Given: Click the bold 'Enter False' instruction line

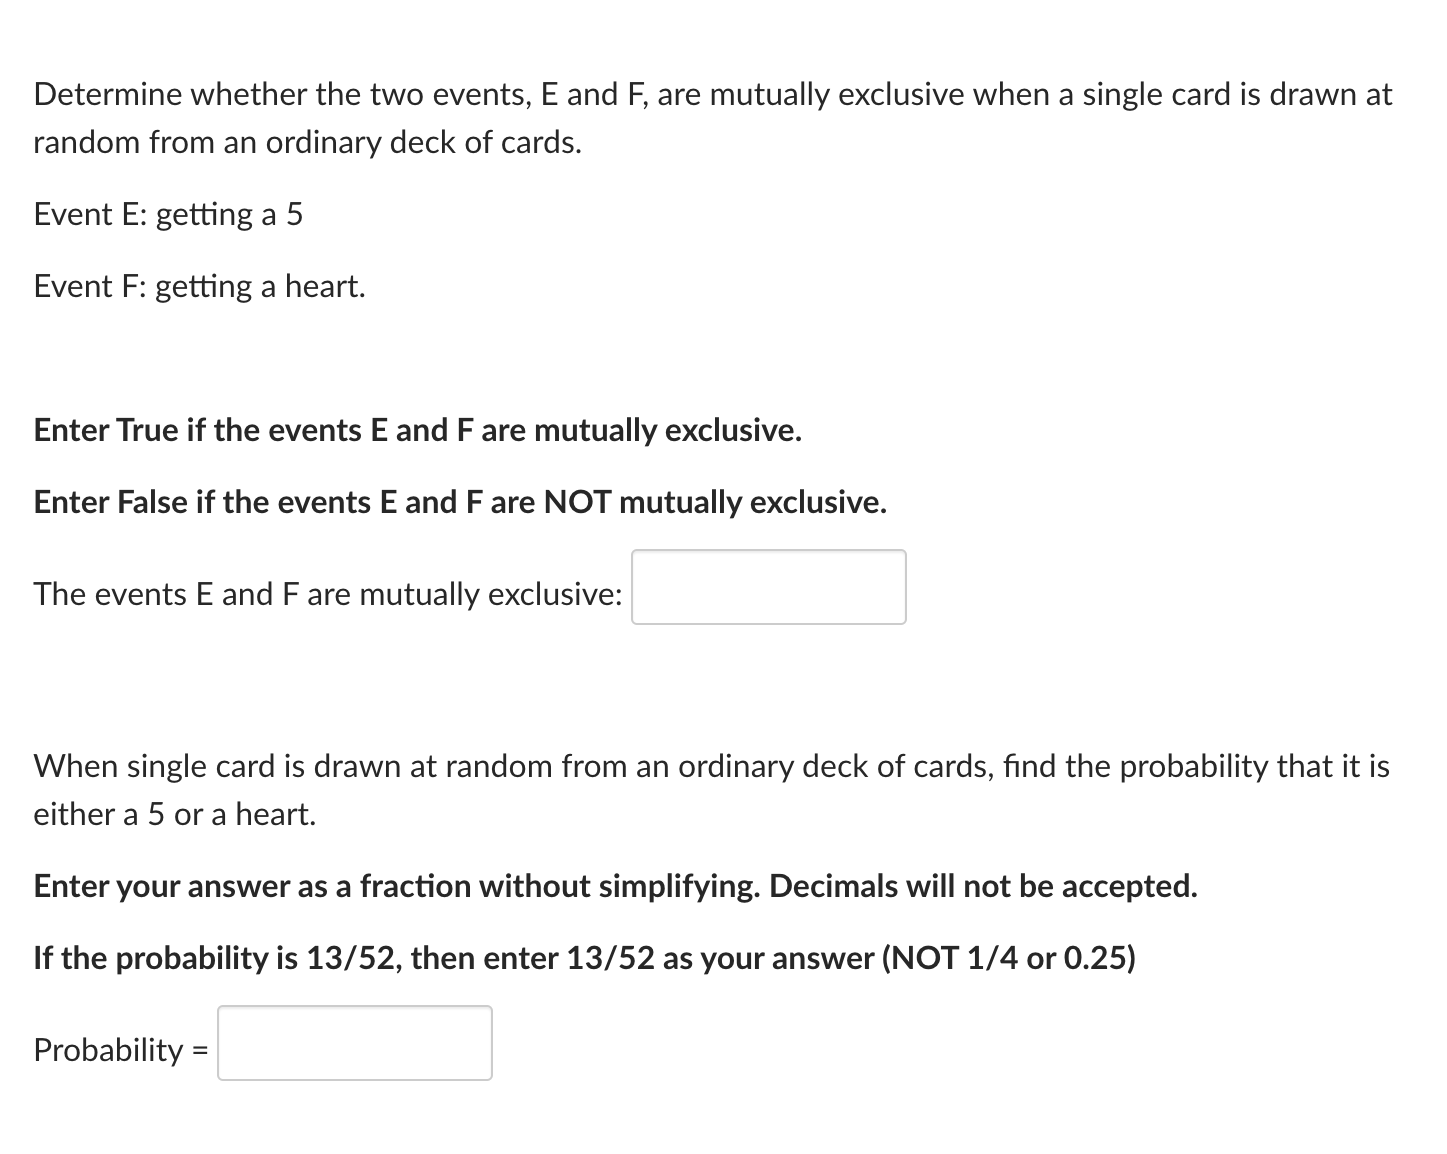Looking at the screenshot, I should [459, 502].
